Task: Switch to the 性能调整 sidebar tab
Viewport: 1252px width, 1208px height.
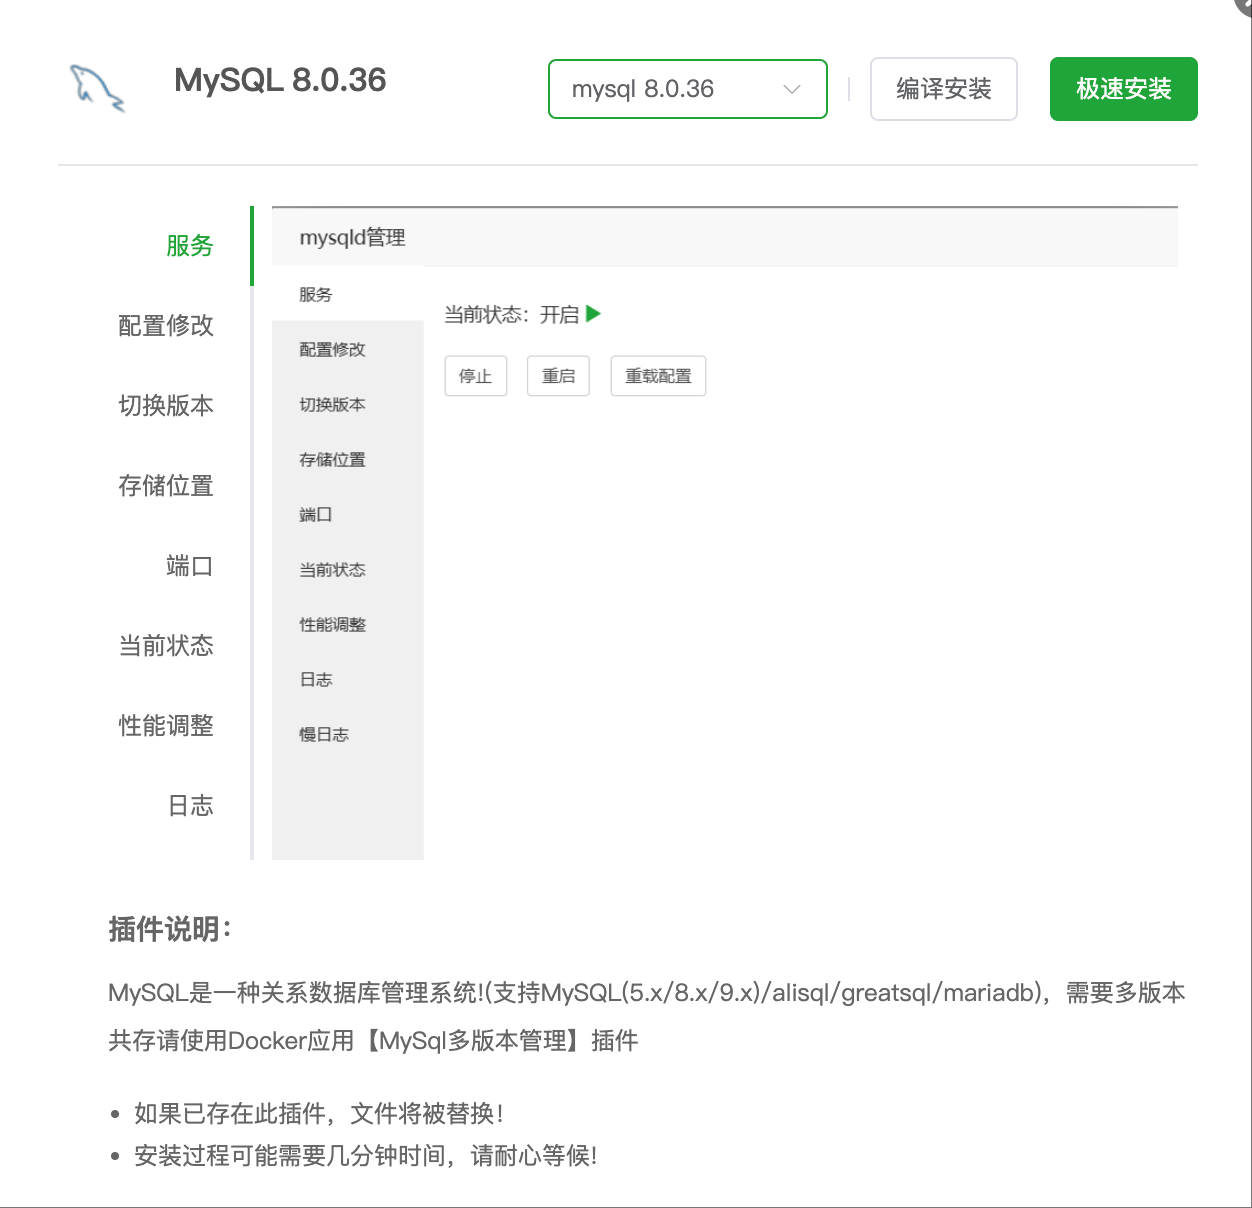Action: 166,726
